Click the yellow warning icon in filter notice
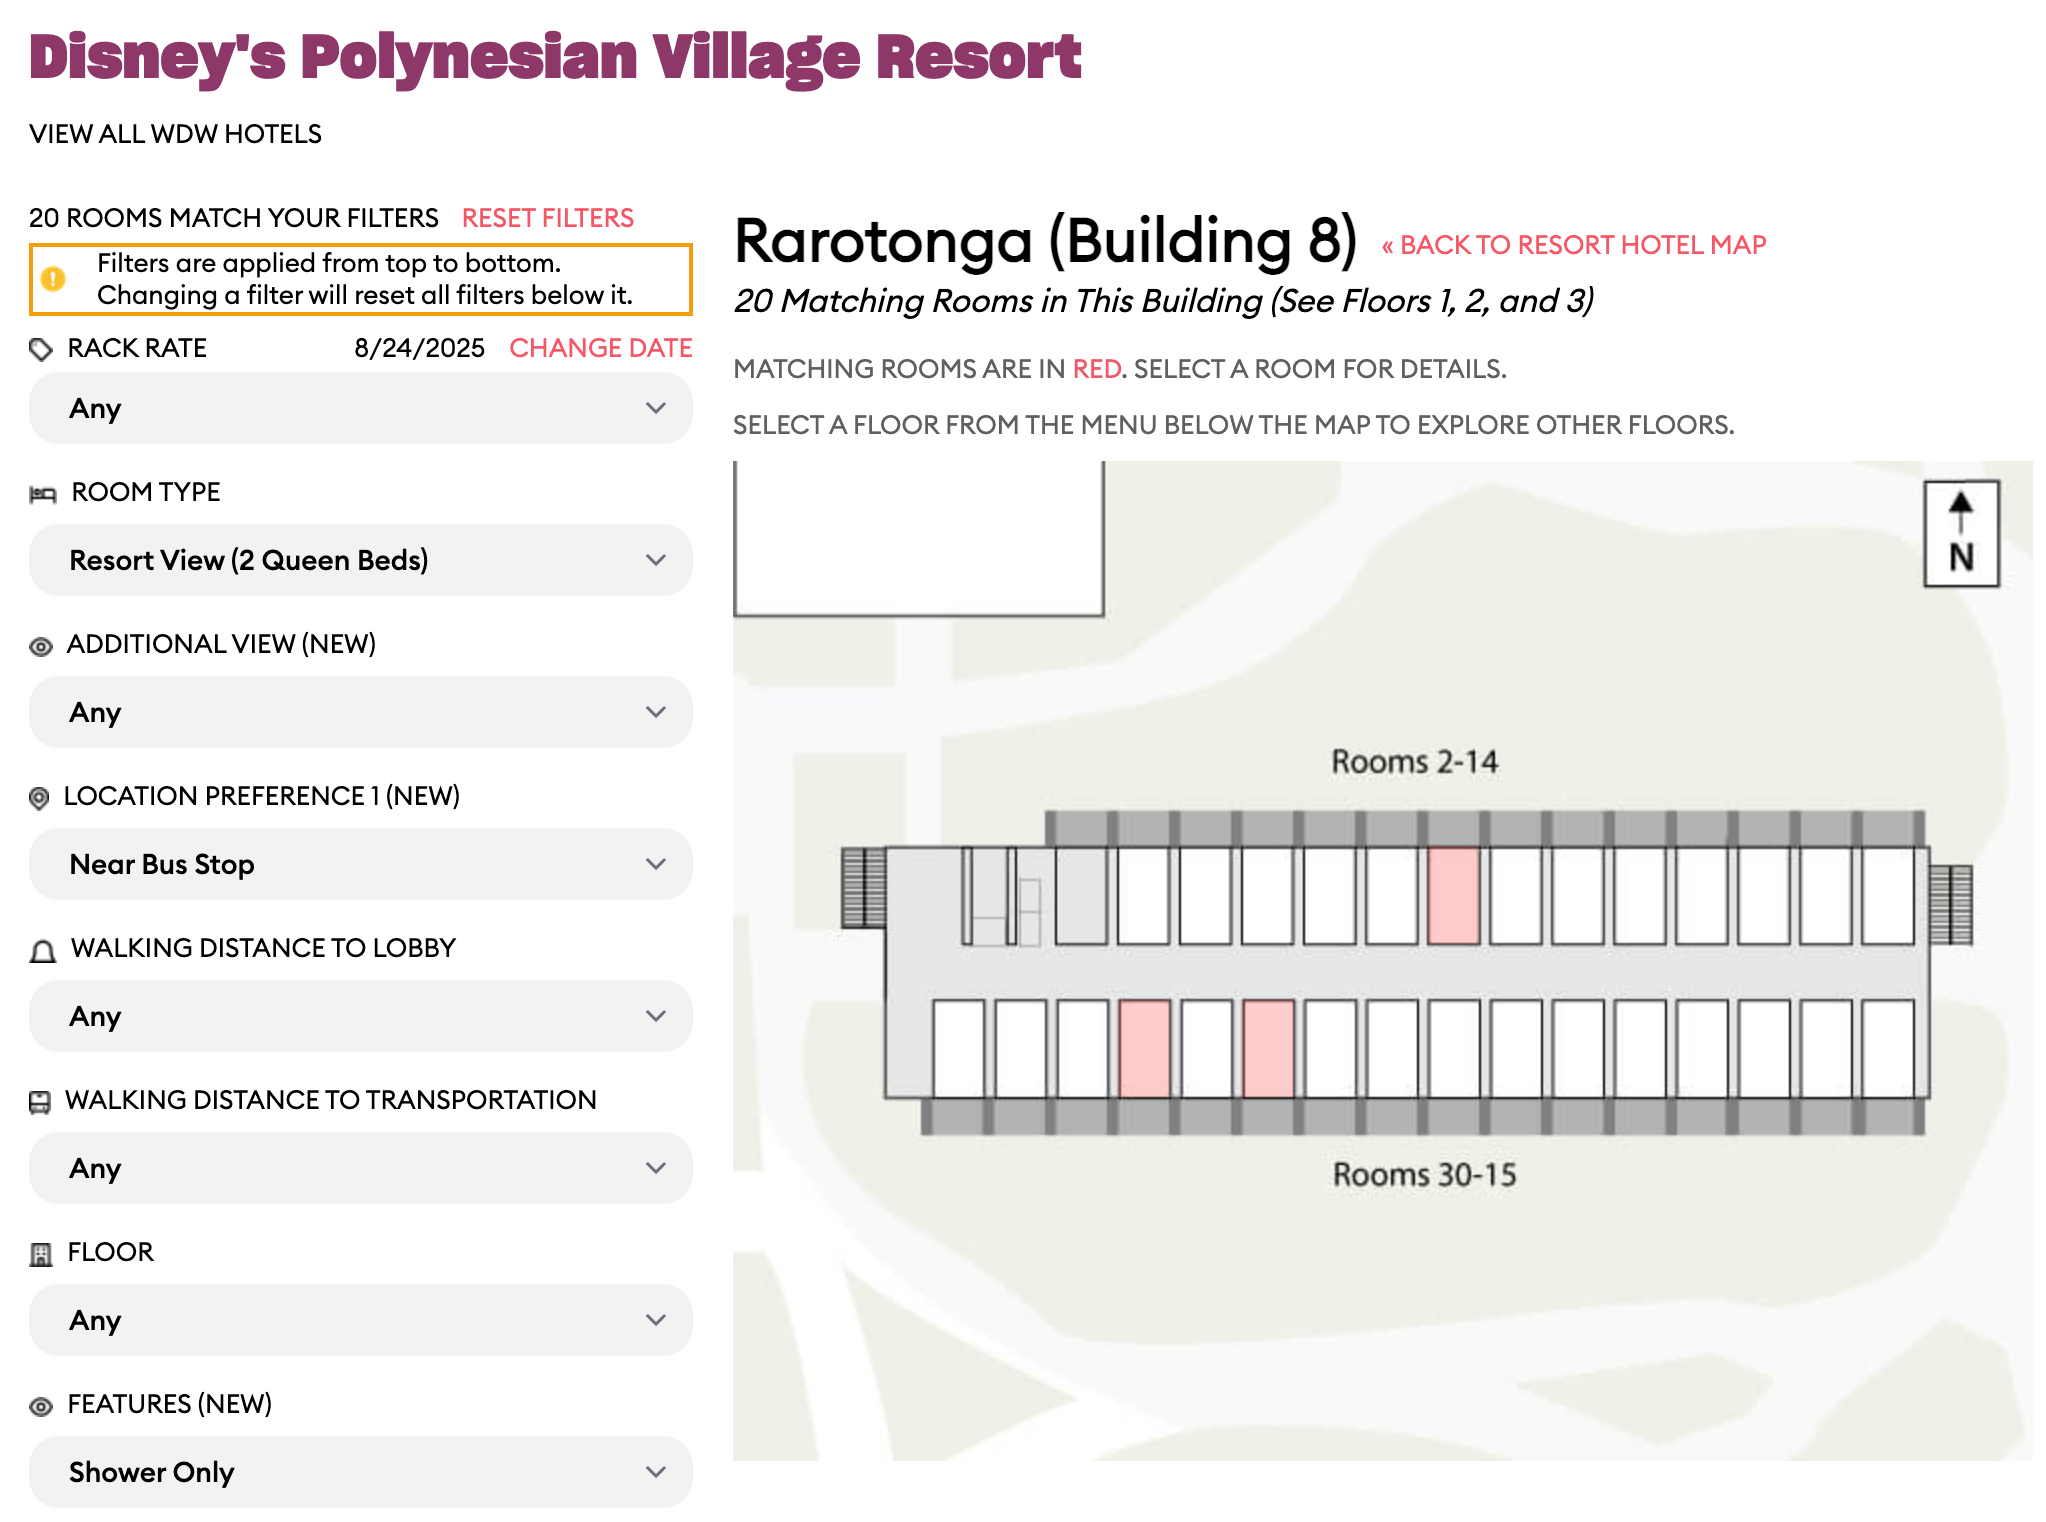The height and width of the screenshot is (1522, 2046). click(54, 279)
